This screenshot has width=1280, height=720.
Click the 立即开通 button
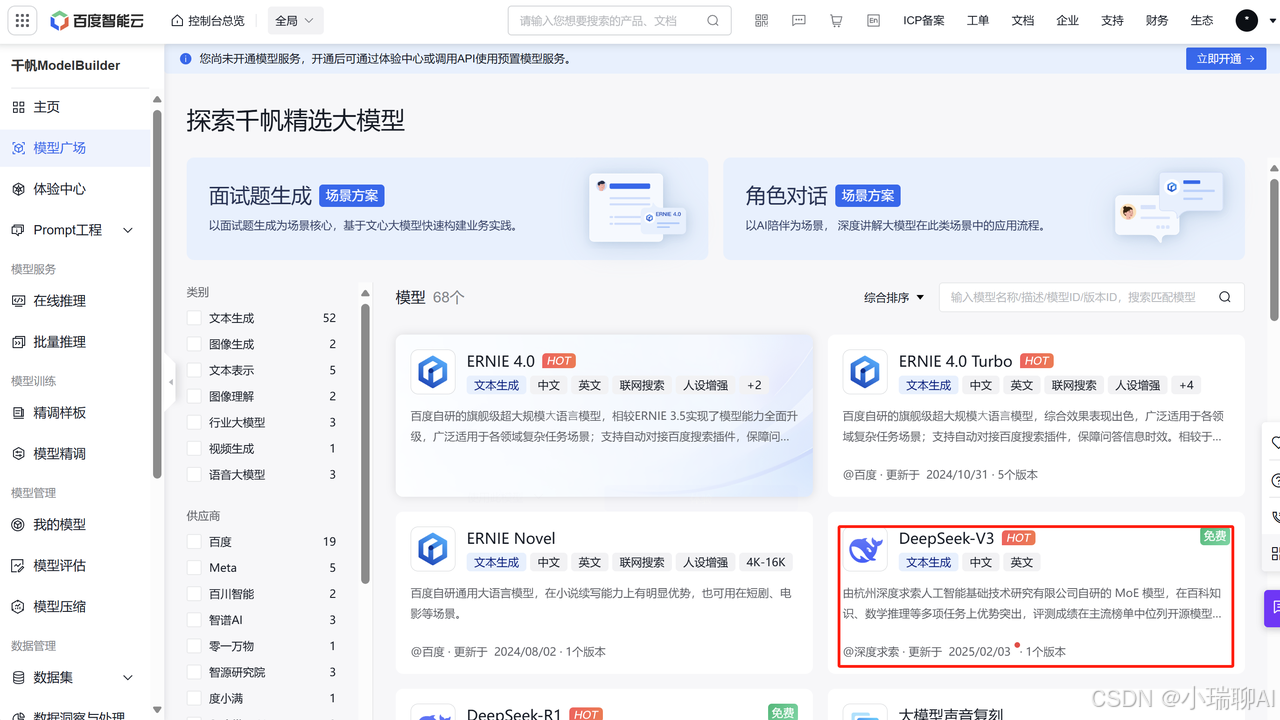1226,59
